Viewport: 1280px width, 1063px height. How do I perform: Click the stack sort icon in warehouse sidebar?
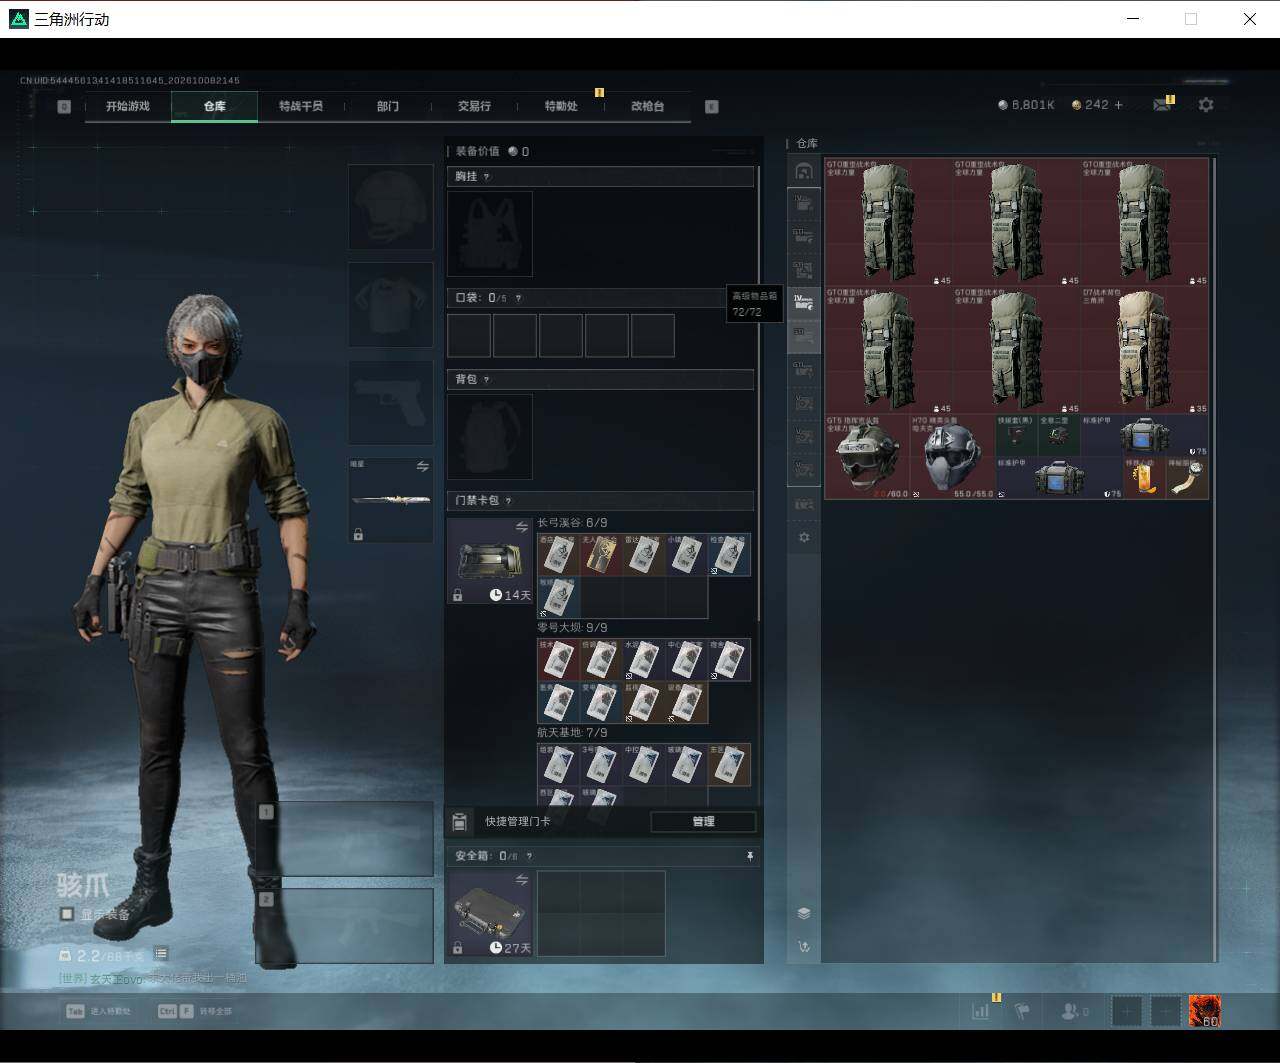[804, 913]
